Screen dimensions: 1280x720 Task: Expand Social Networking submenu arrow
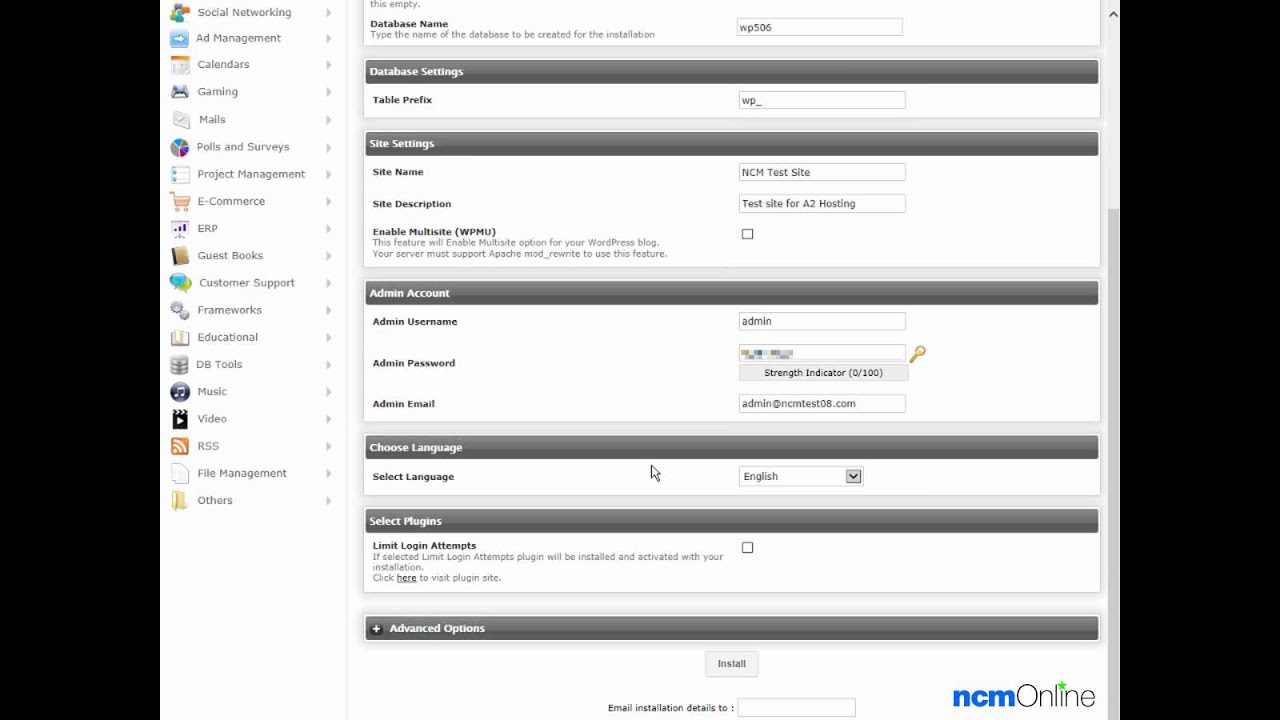click(x=329, y=12)
